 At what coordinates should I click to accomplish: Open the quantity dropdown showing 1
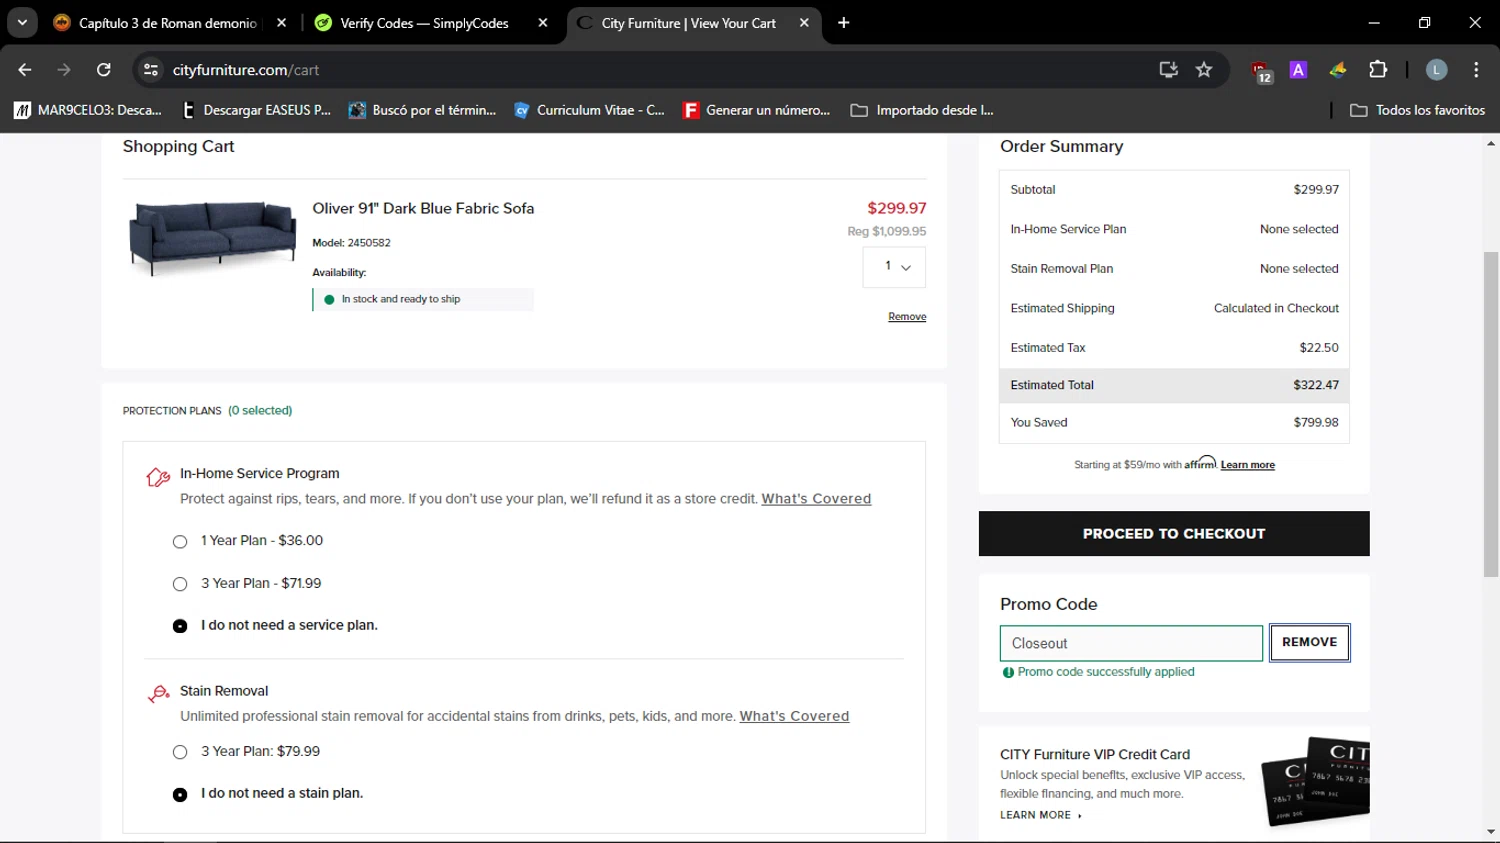click(x=894, y=267)
